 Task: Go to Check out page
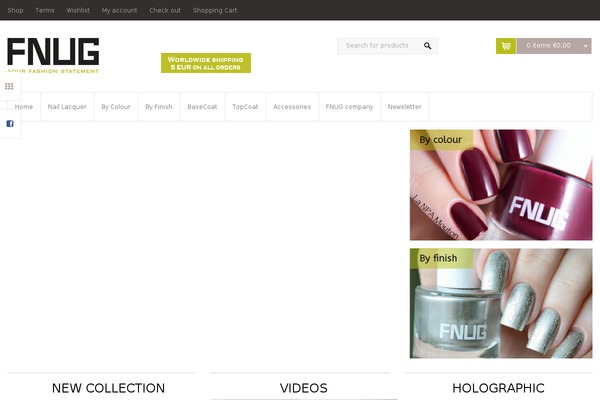(x=165, y=10)
